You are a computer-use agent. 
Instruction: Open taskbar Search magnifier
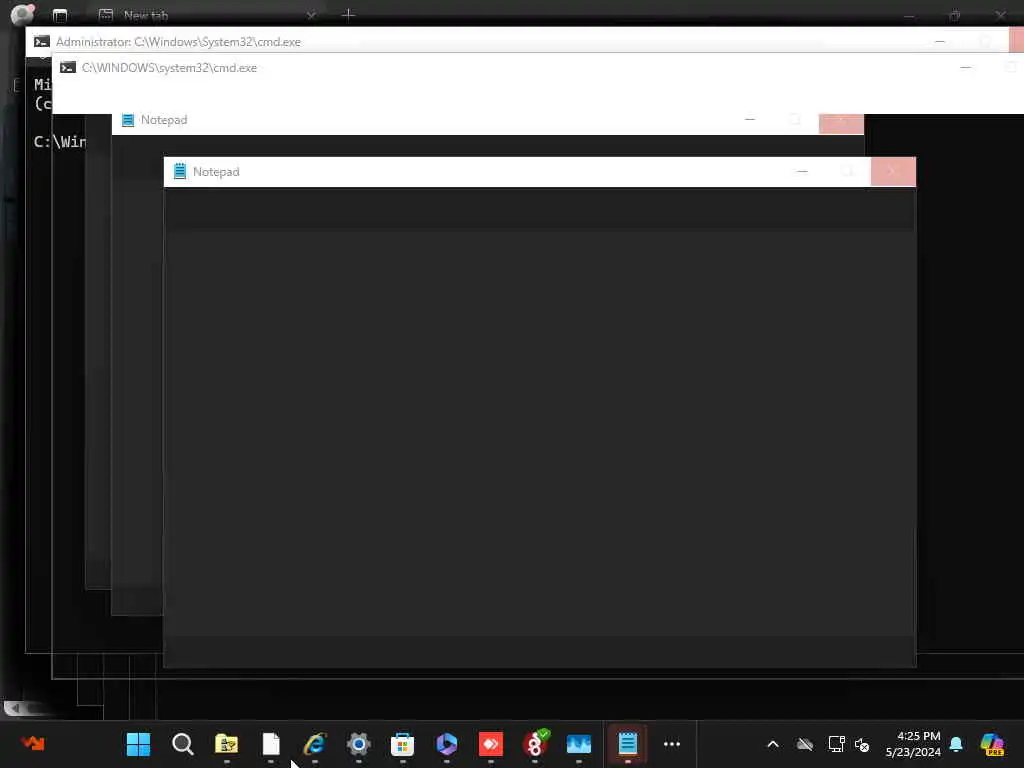tap(182, 744)
